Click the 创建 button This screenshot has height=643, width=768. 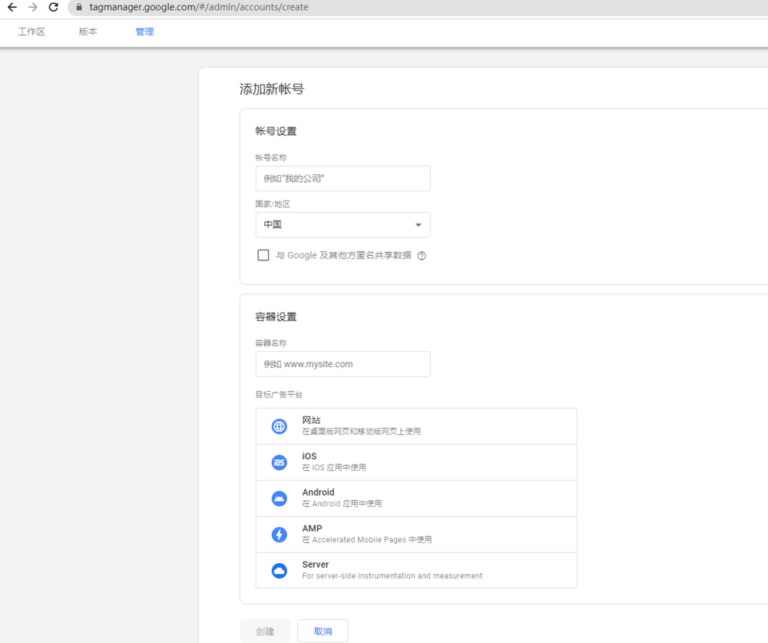click(x=265, y=631)
